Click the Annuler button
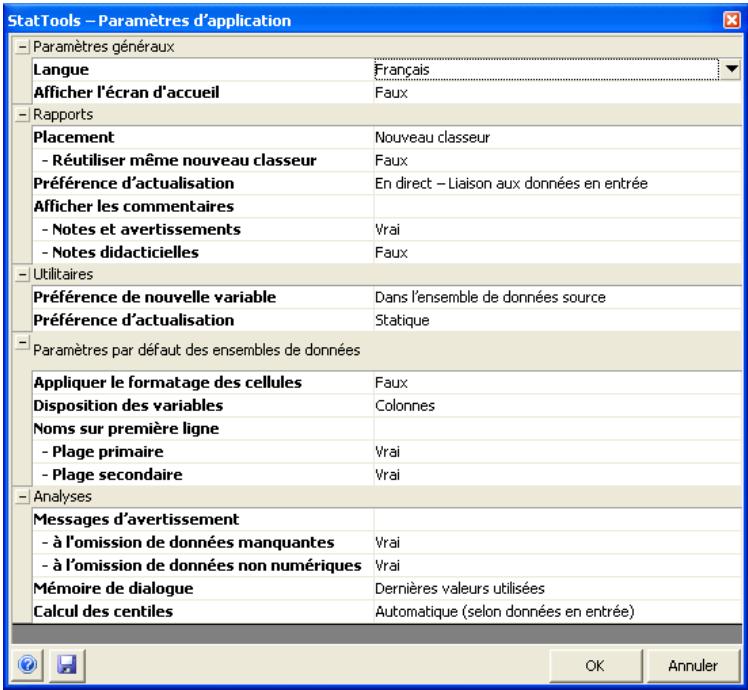The width and height of the screenshot is (748, 690). click(x=693, y=665)
